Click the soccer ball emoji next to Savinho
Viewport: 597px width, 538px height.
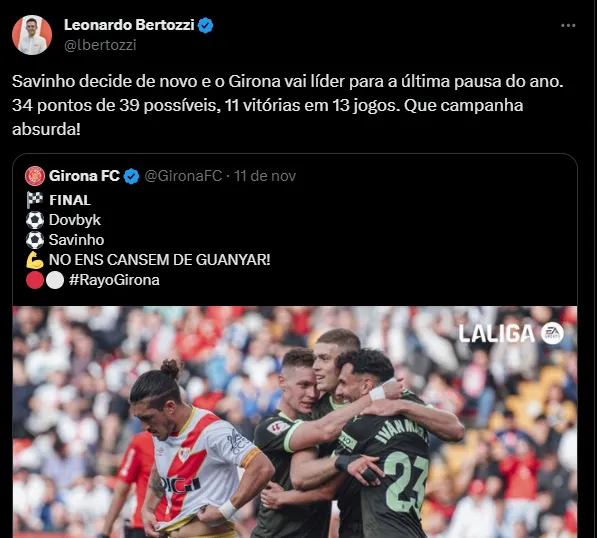35,240
